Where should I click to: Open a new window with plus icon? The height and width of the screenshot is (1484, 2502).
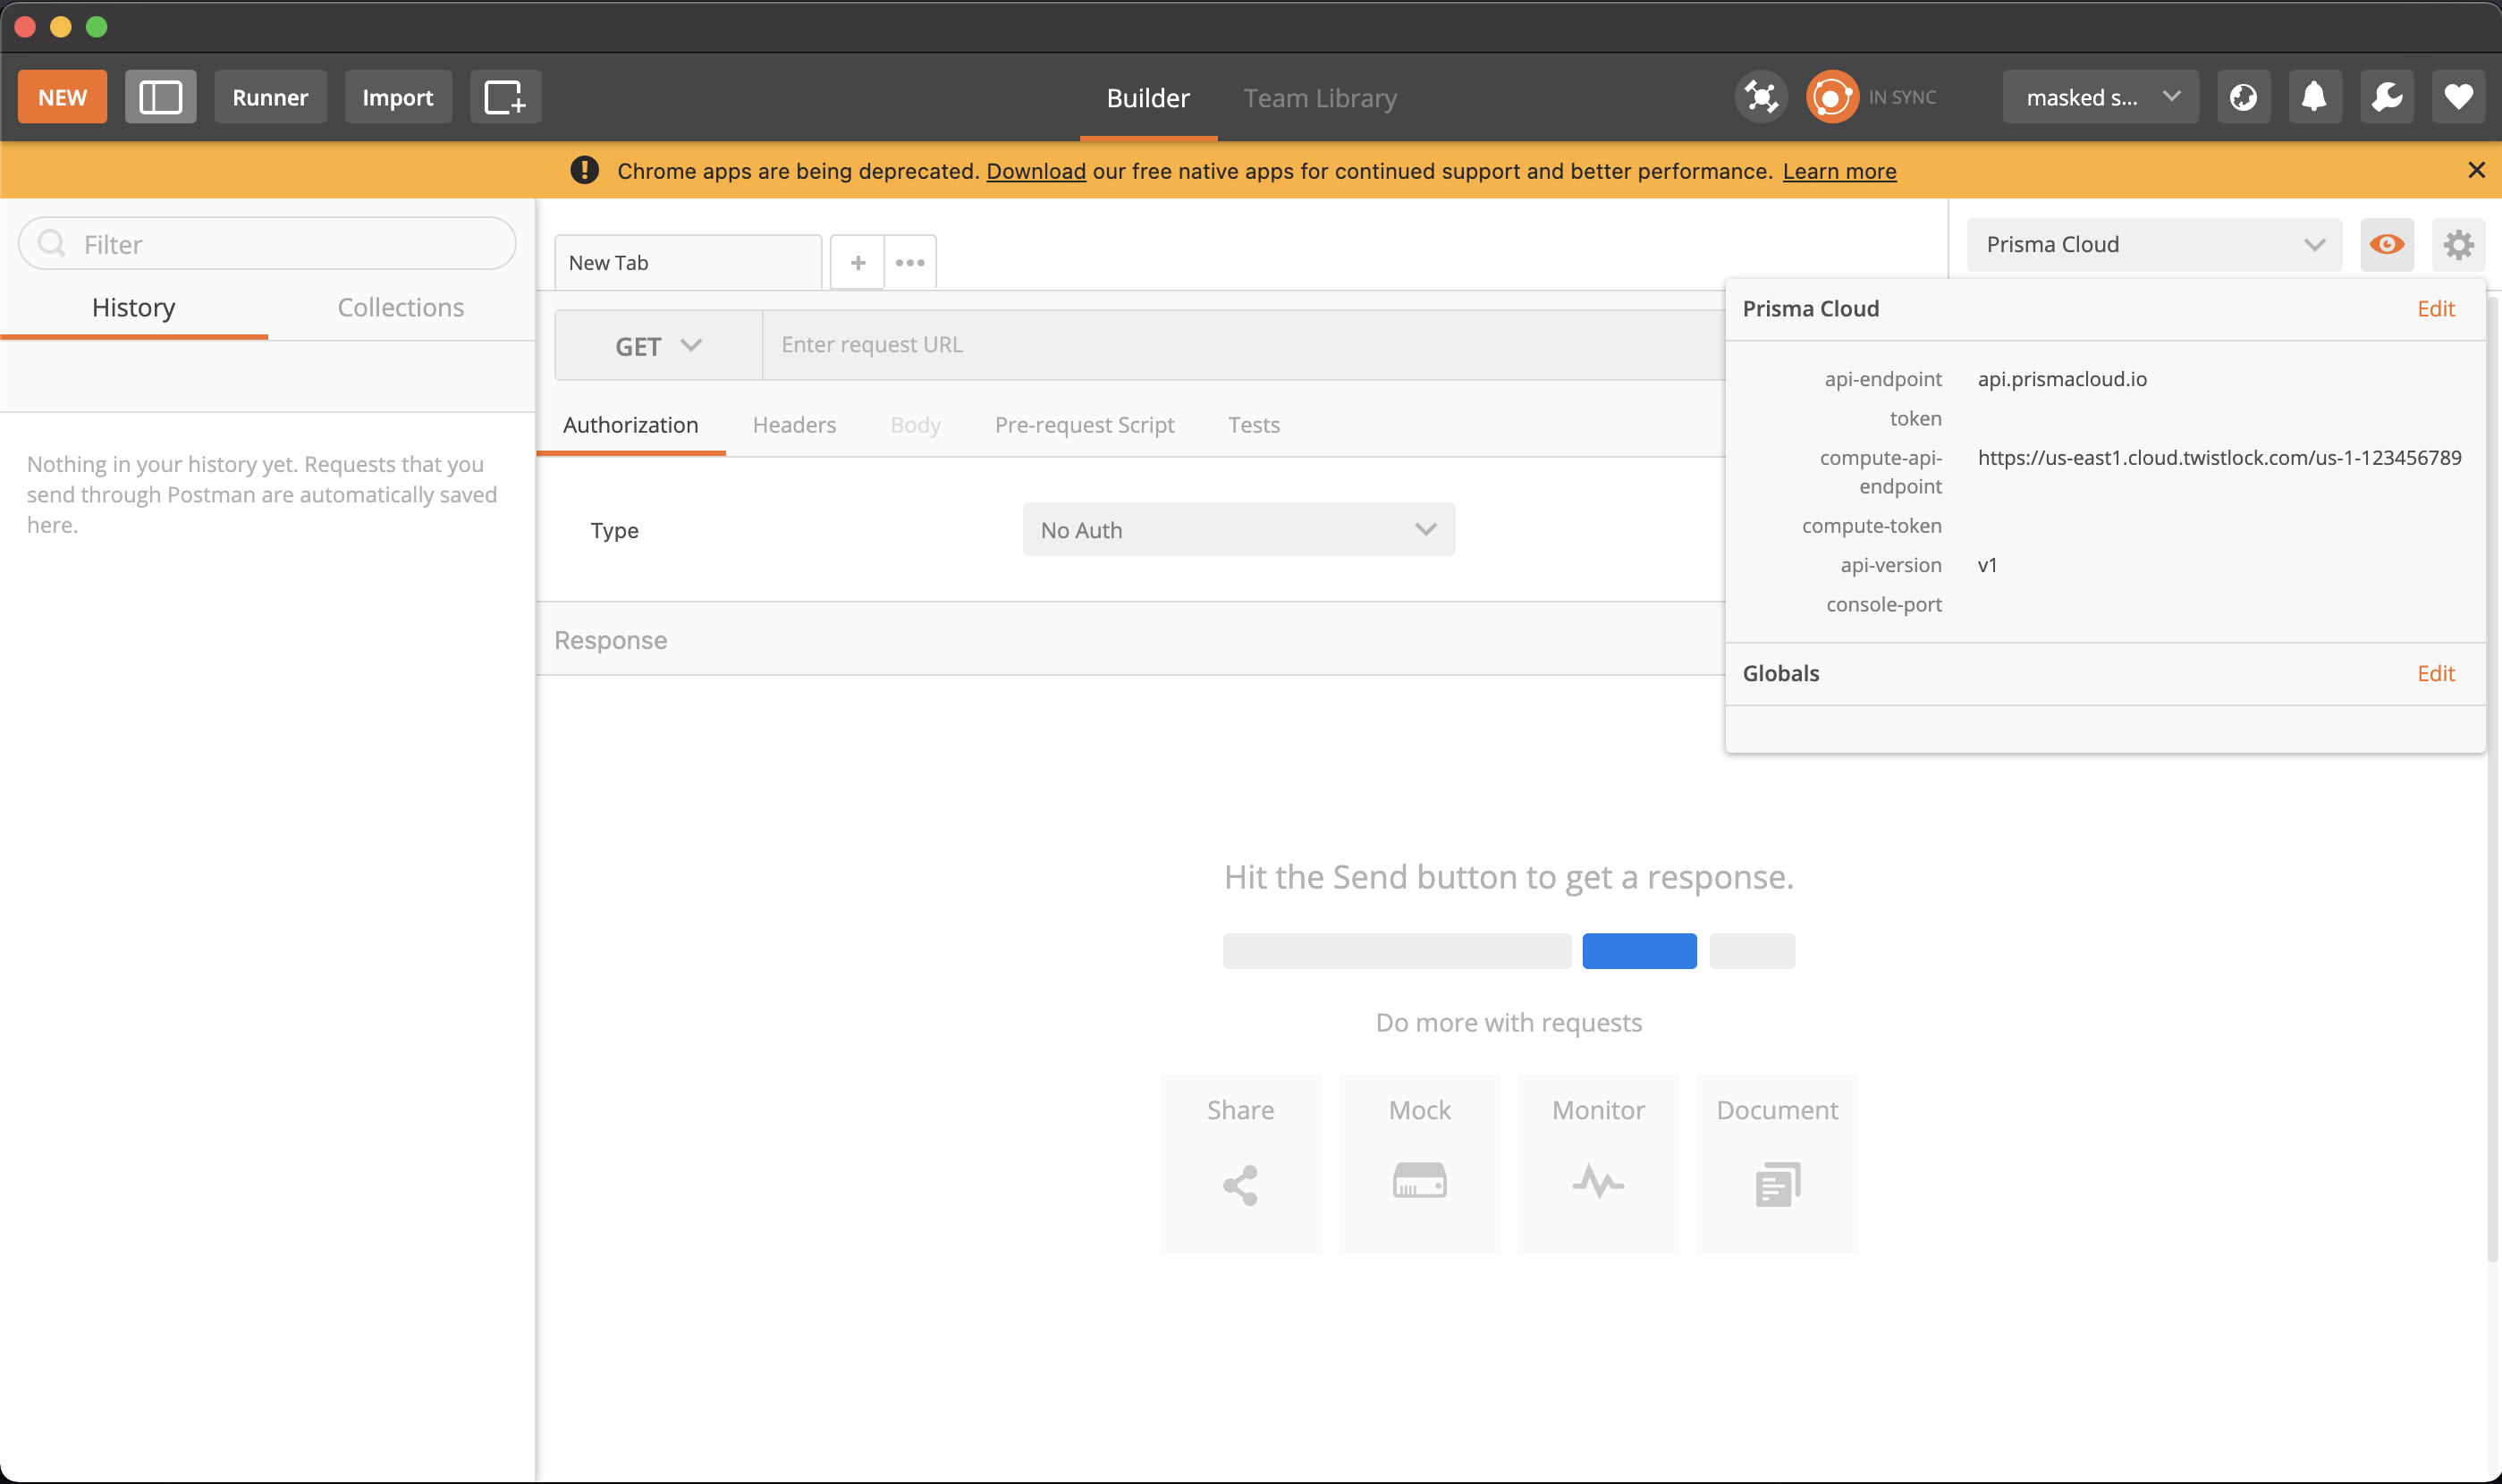tap(505, 97)
